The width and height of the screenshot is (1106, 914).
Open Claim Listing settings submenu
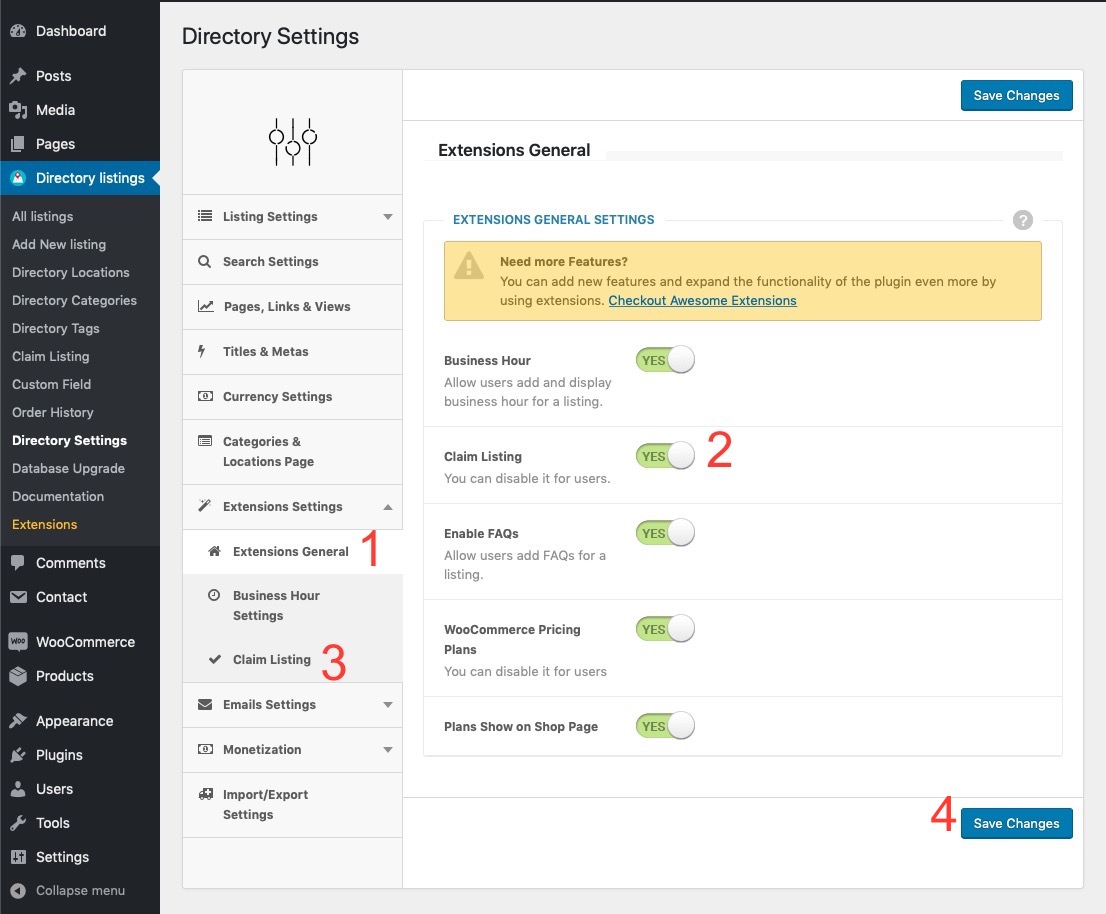click(x=293, y=659)
